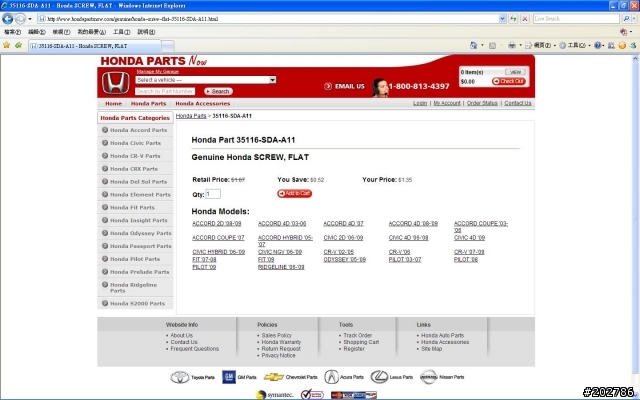Open the Help menu in the menu bar
Screen dimensions: 640x400
pos(146,32)
